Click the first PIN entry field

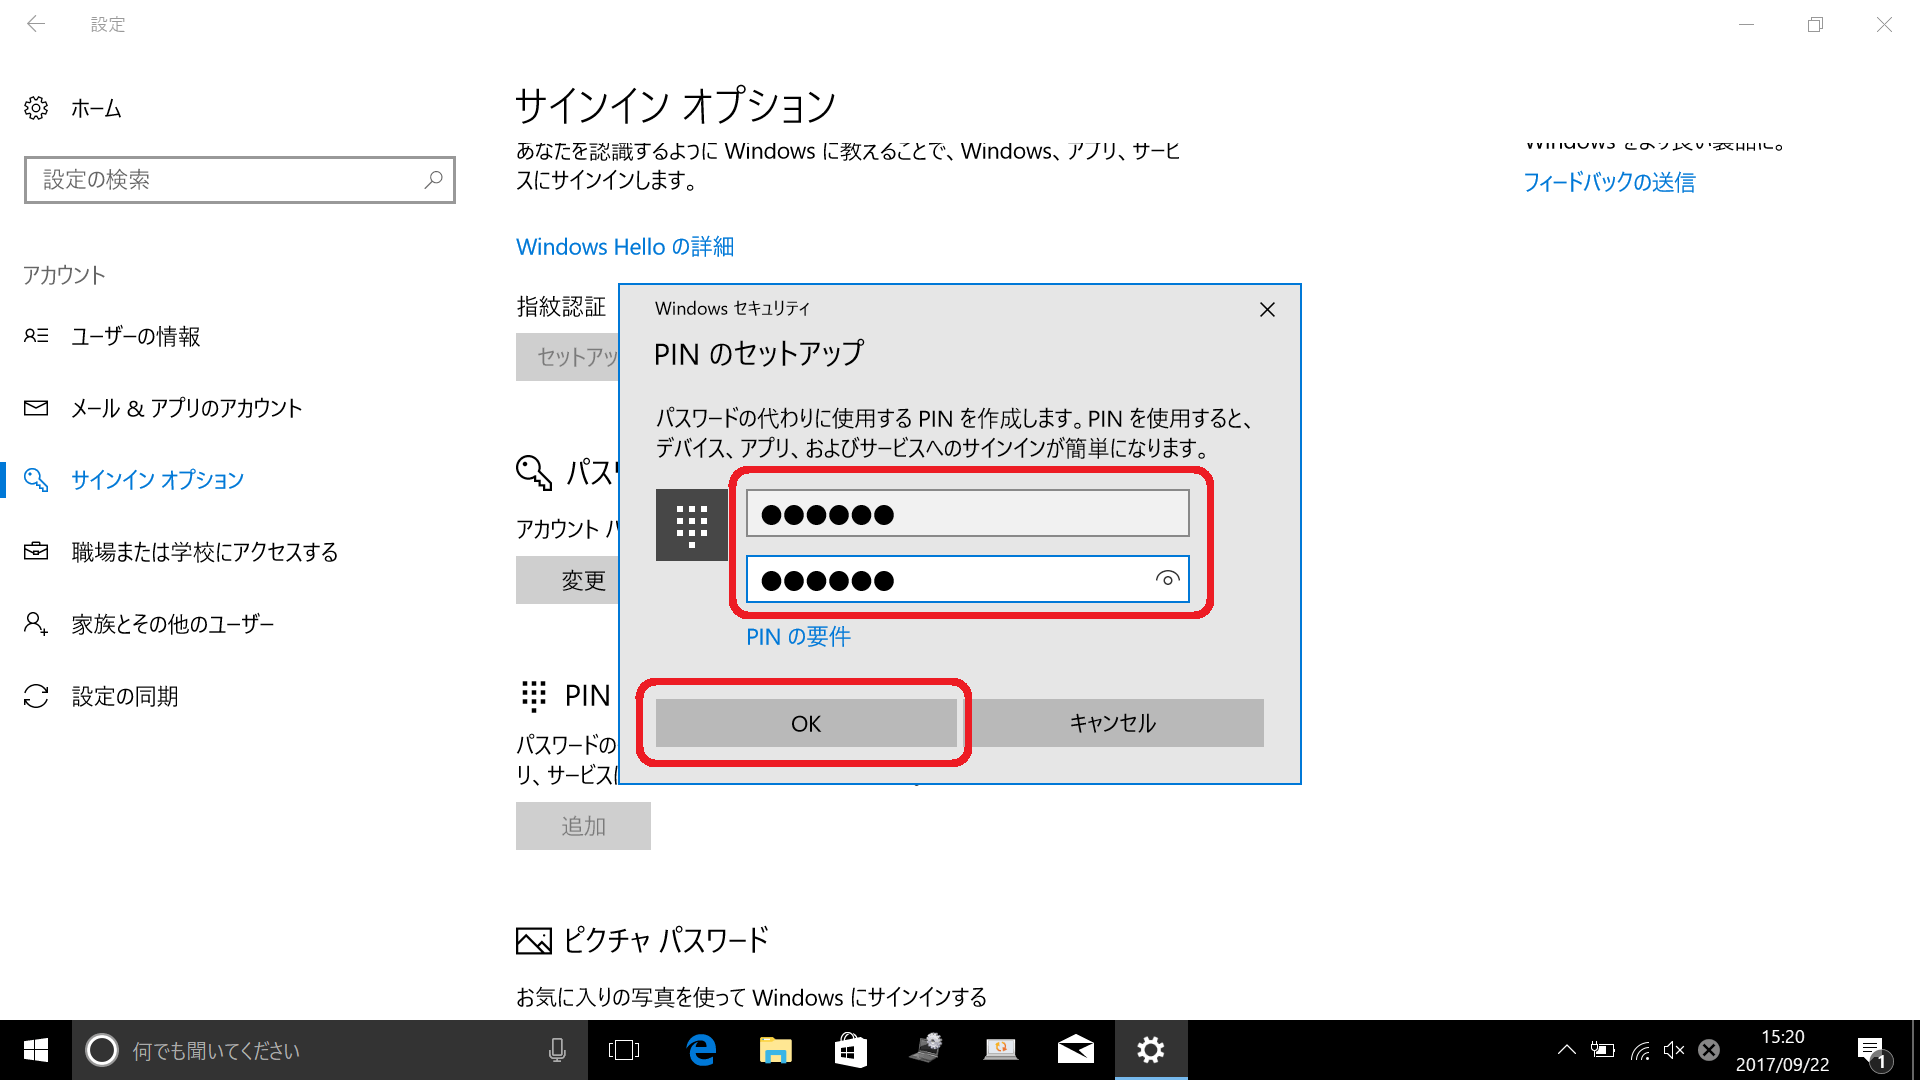tap(968, 514)
